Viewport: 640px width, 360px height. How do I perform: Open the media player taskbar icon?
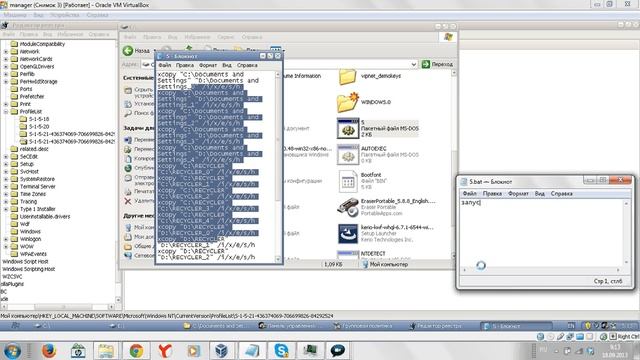coord(193,351)
